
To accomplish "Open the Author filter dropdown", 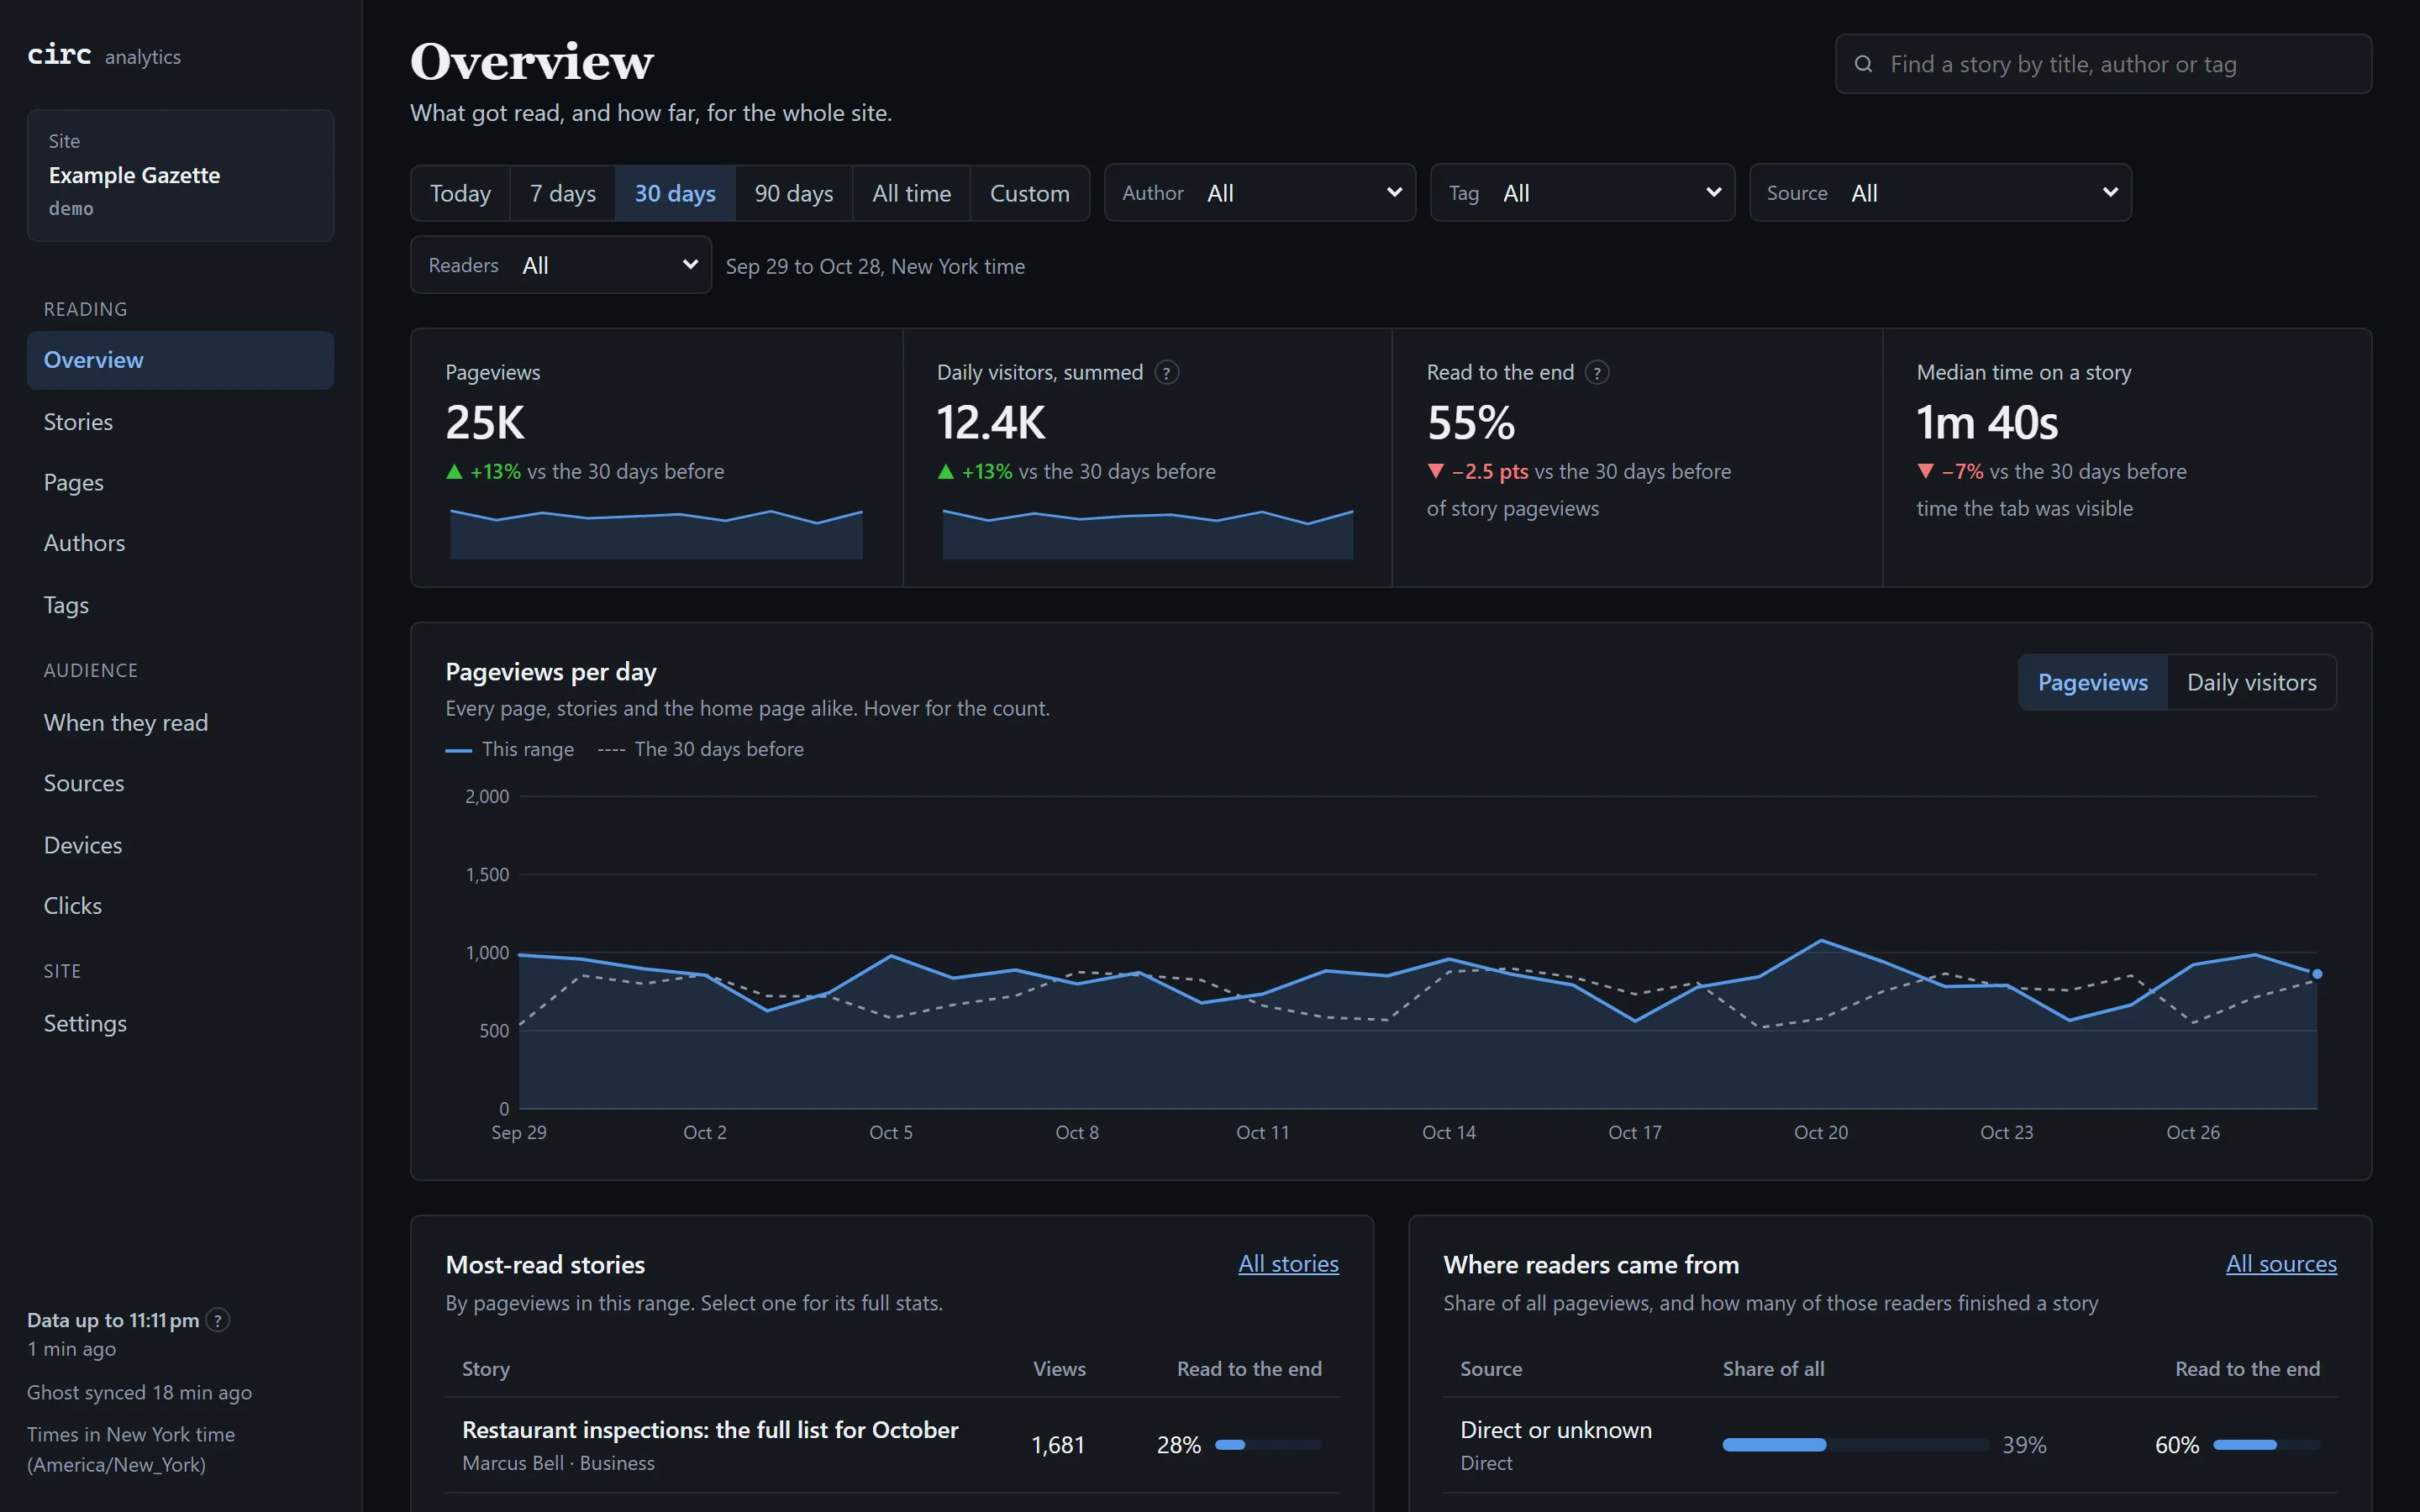I will pos(1260,193).
